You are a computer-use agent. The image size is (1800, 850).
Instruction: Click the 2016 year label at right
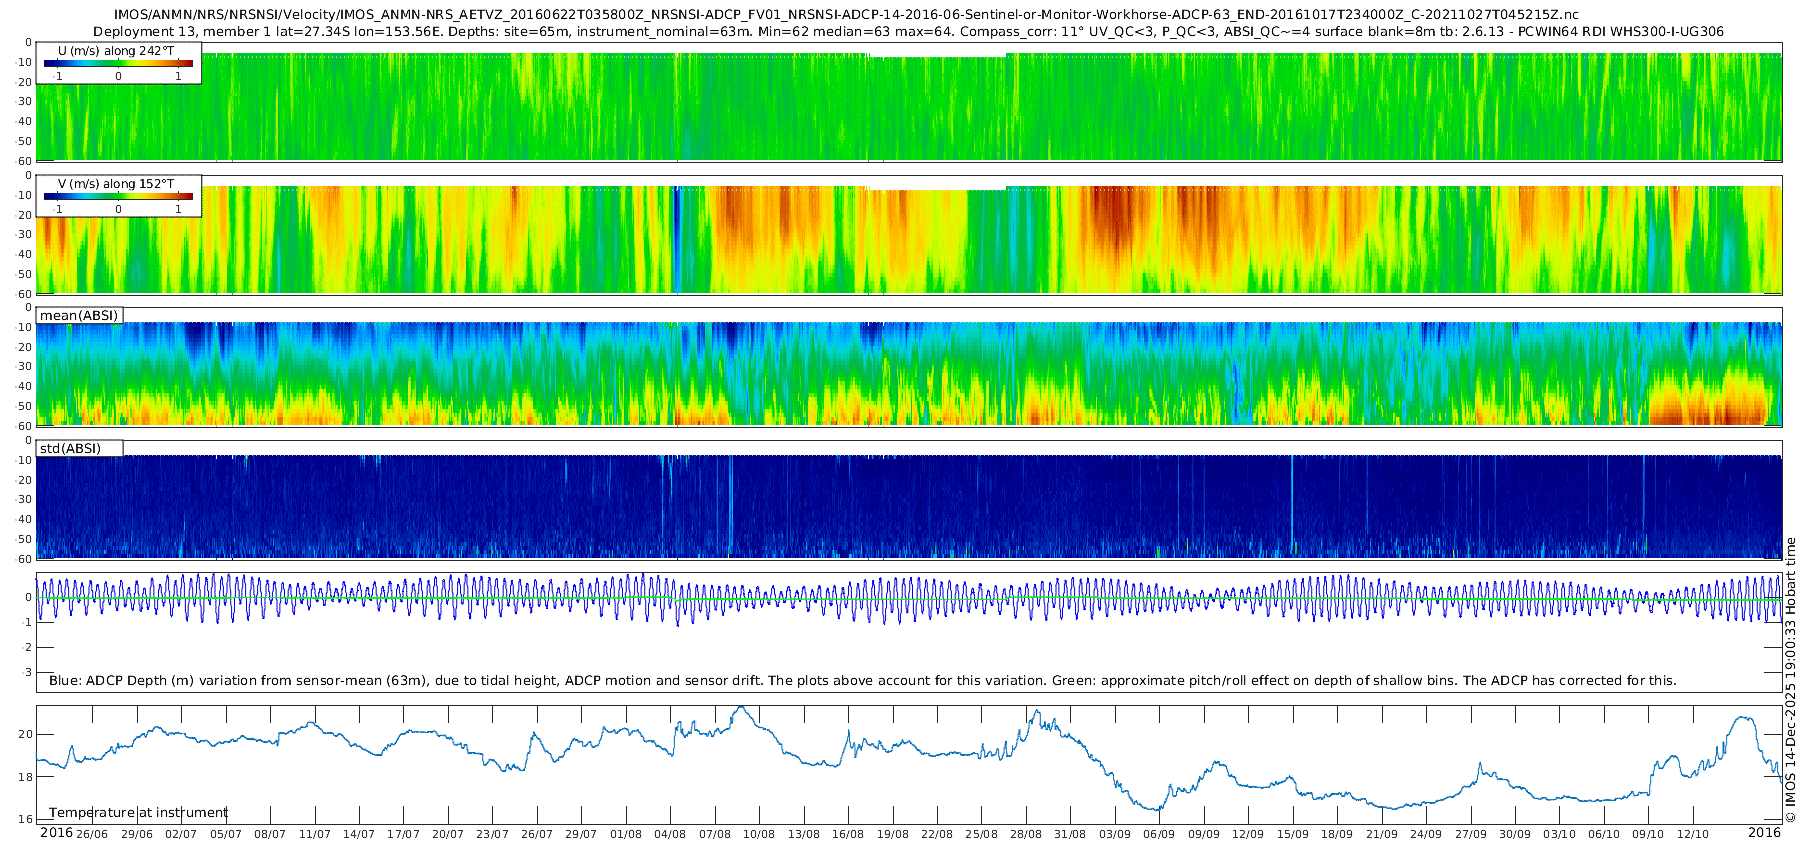1764,832
